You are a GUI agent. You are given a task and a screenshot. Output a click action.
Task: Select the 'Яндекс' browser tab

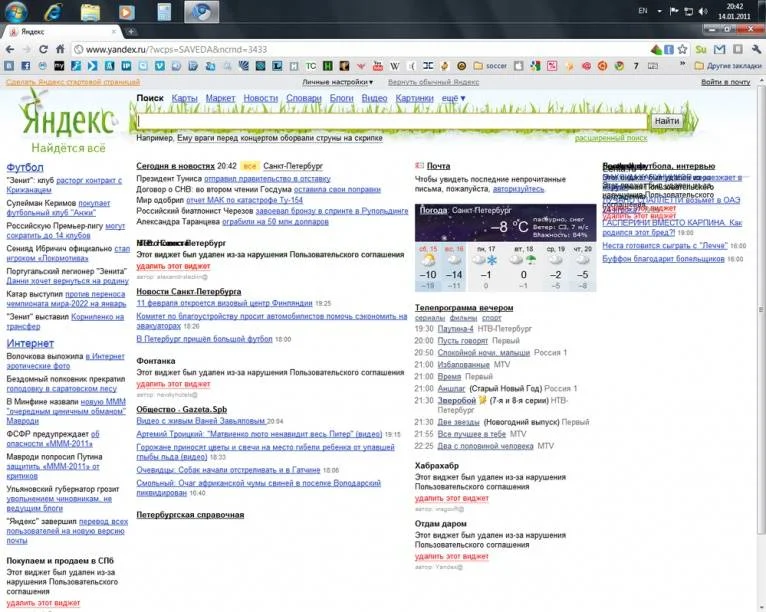click(x=61, y=32)
